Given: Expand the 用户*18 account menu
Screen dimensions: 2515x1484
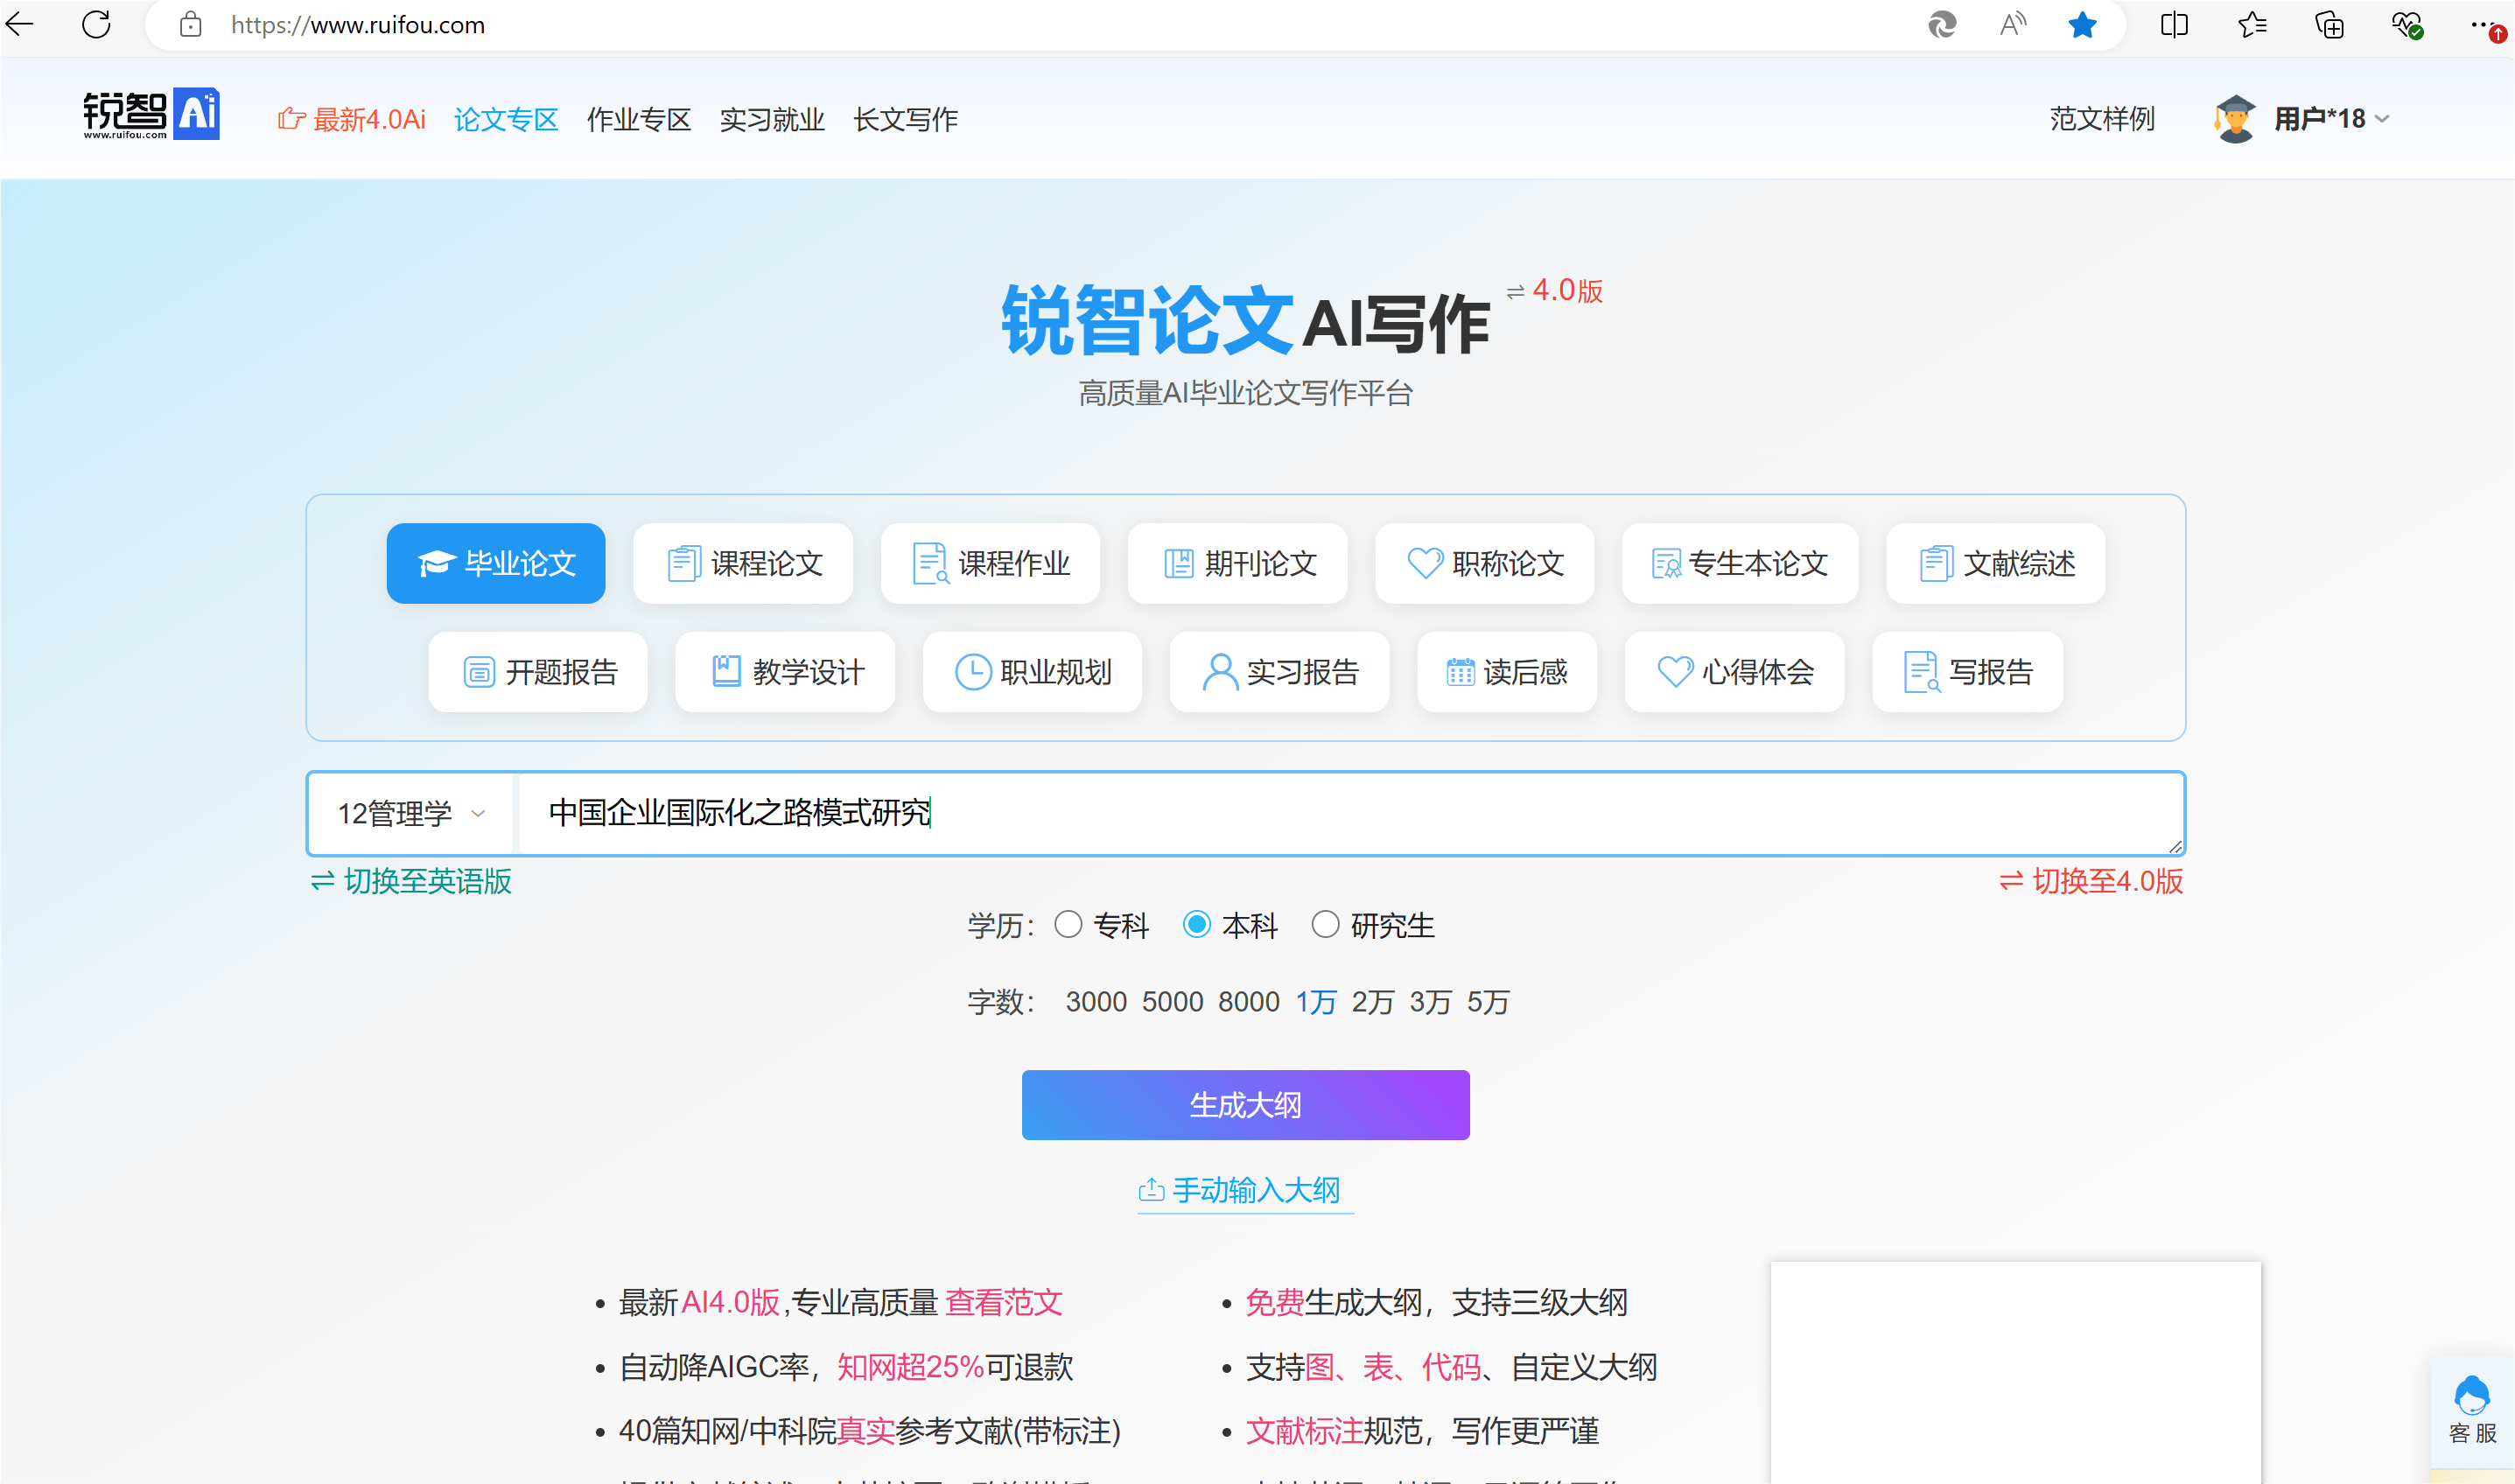Looking at the screenshot, I should click(2318, 118).
